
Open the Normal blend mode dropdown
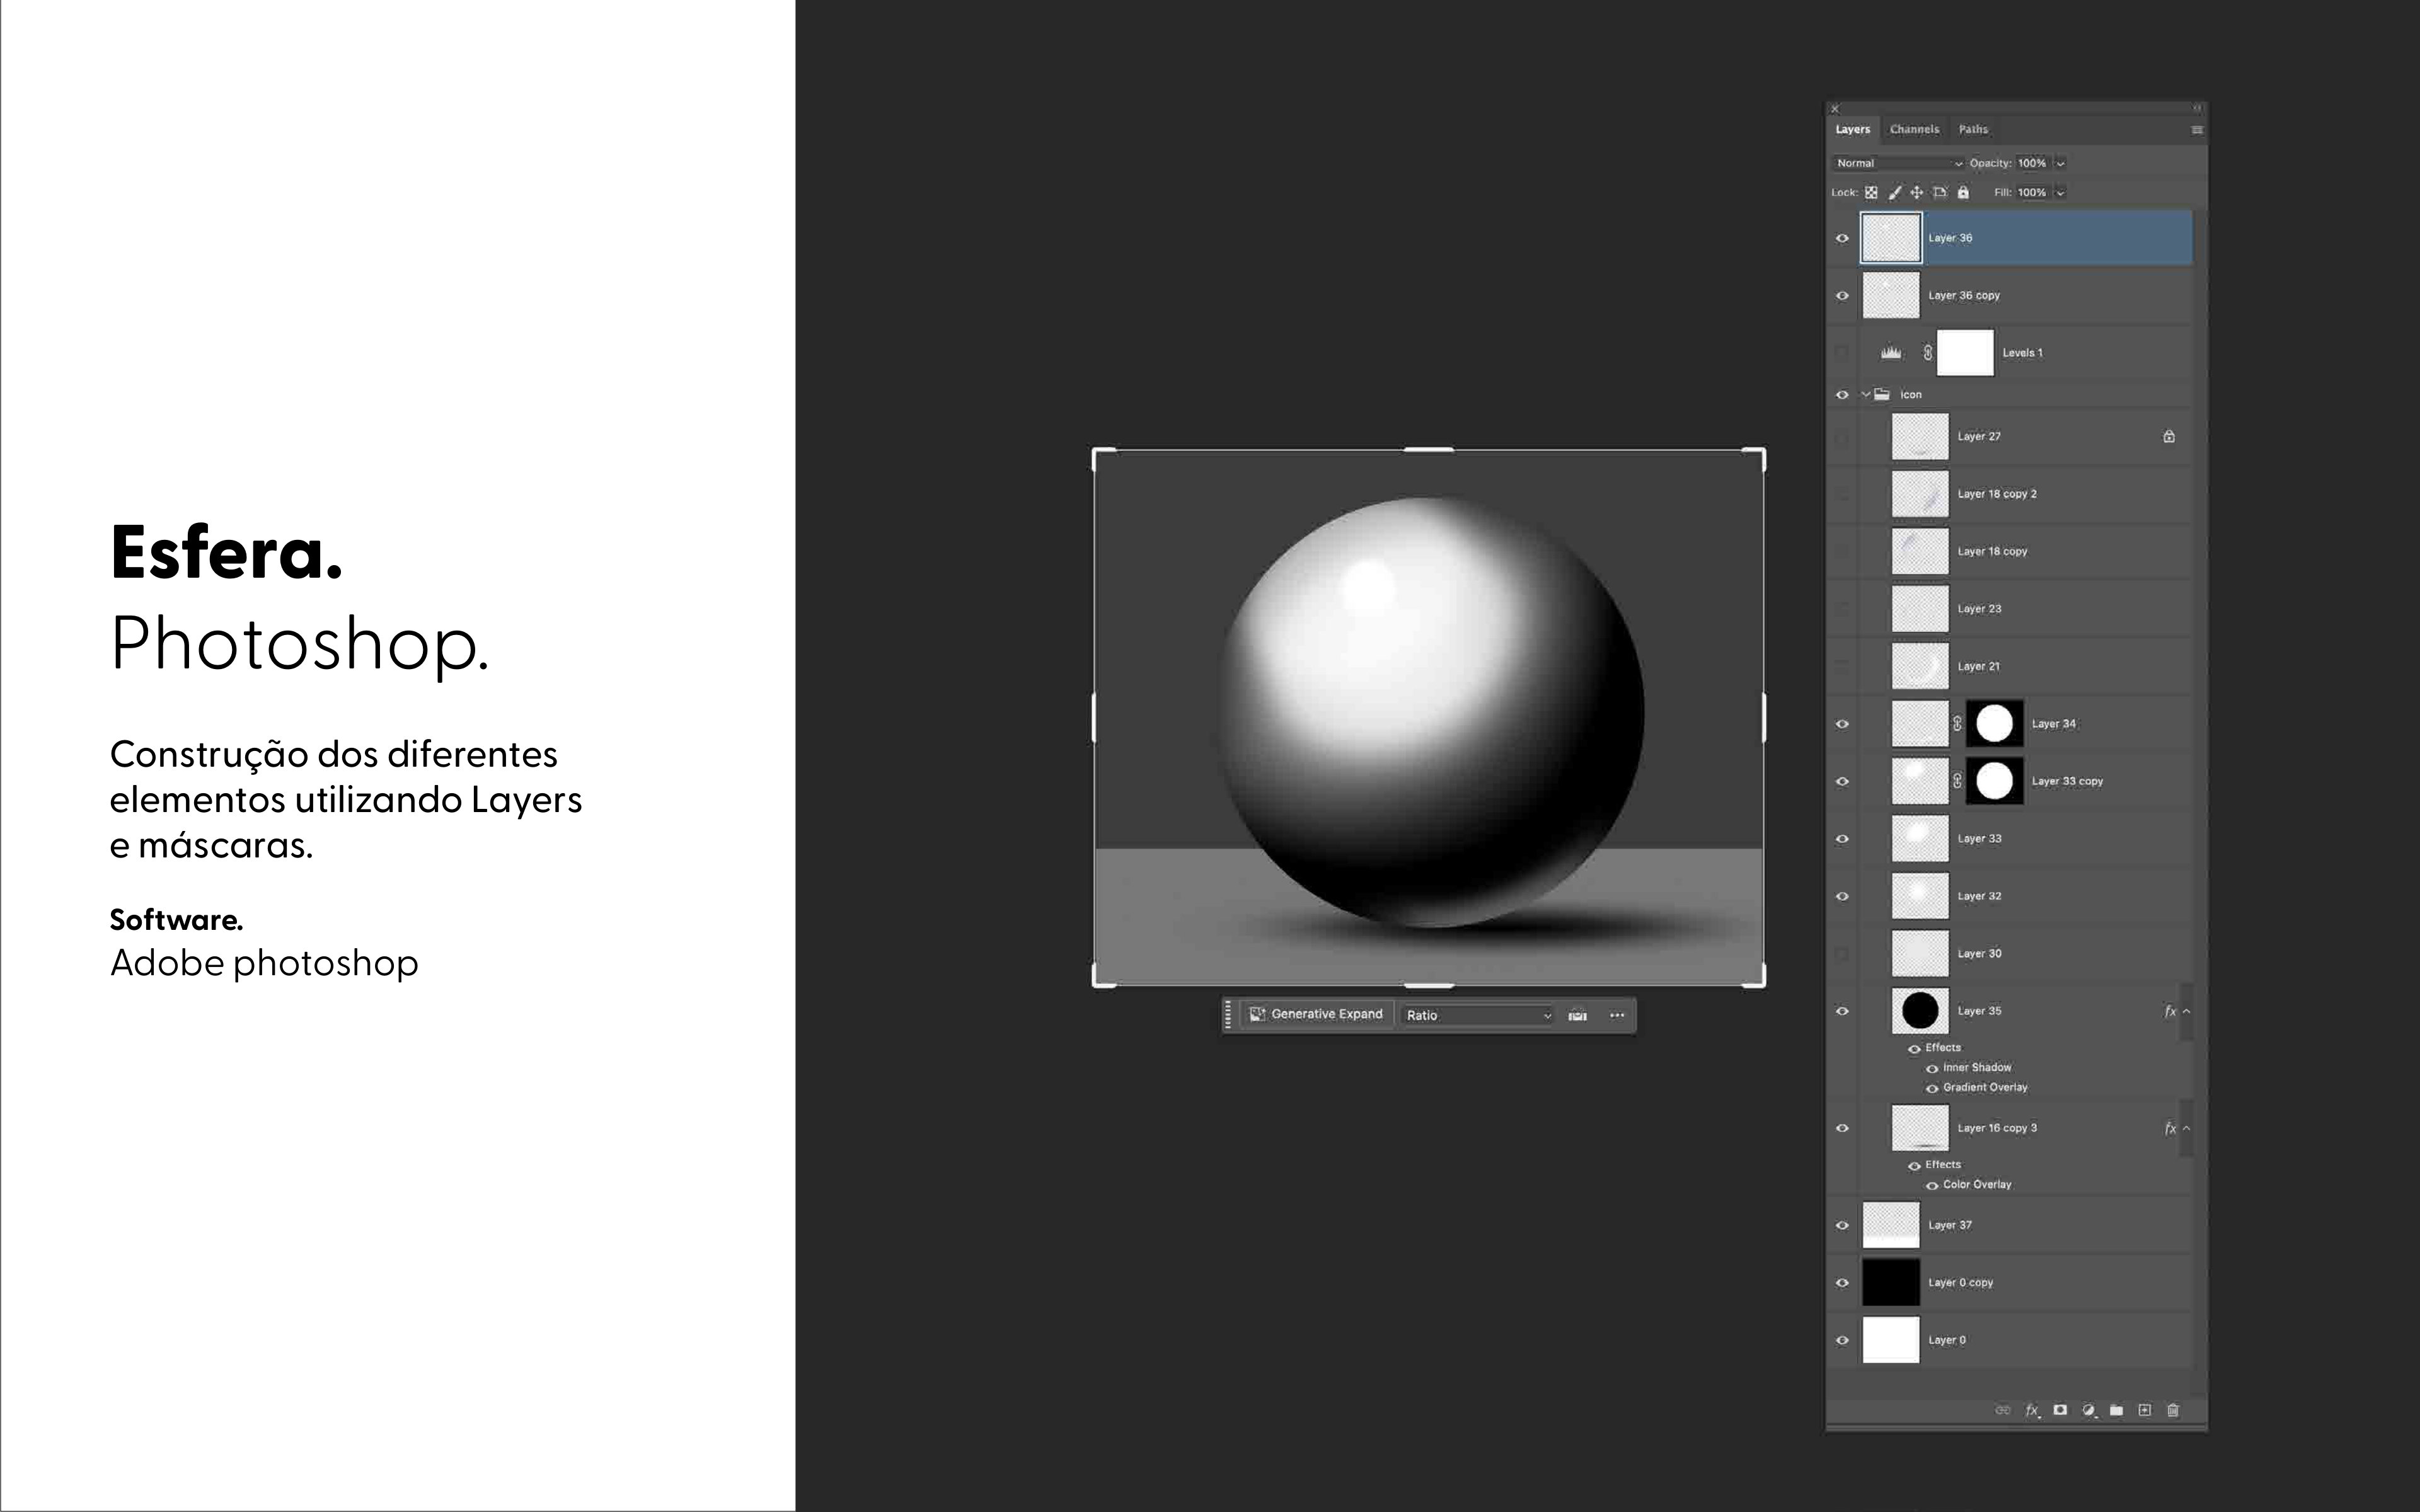[x=1898, y=163]
